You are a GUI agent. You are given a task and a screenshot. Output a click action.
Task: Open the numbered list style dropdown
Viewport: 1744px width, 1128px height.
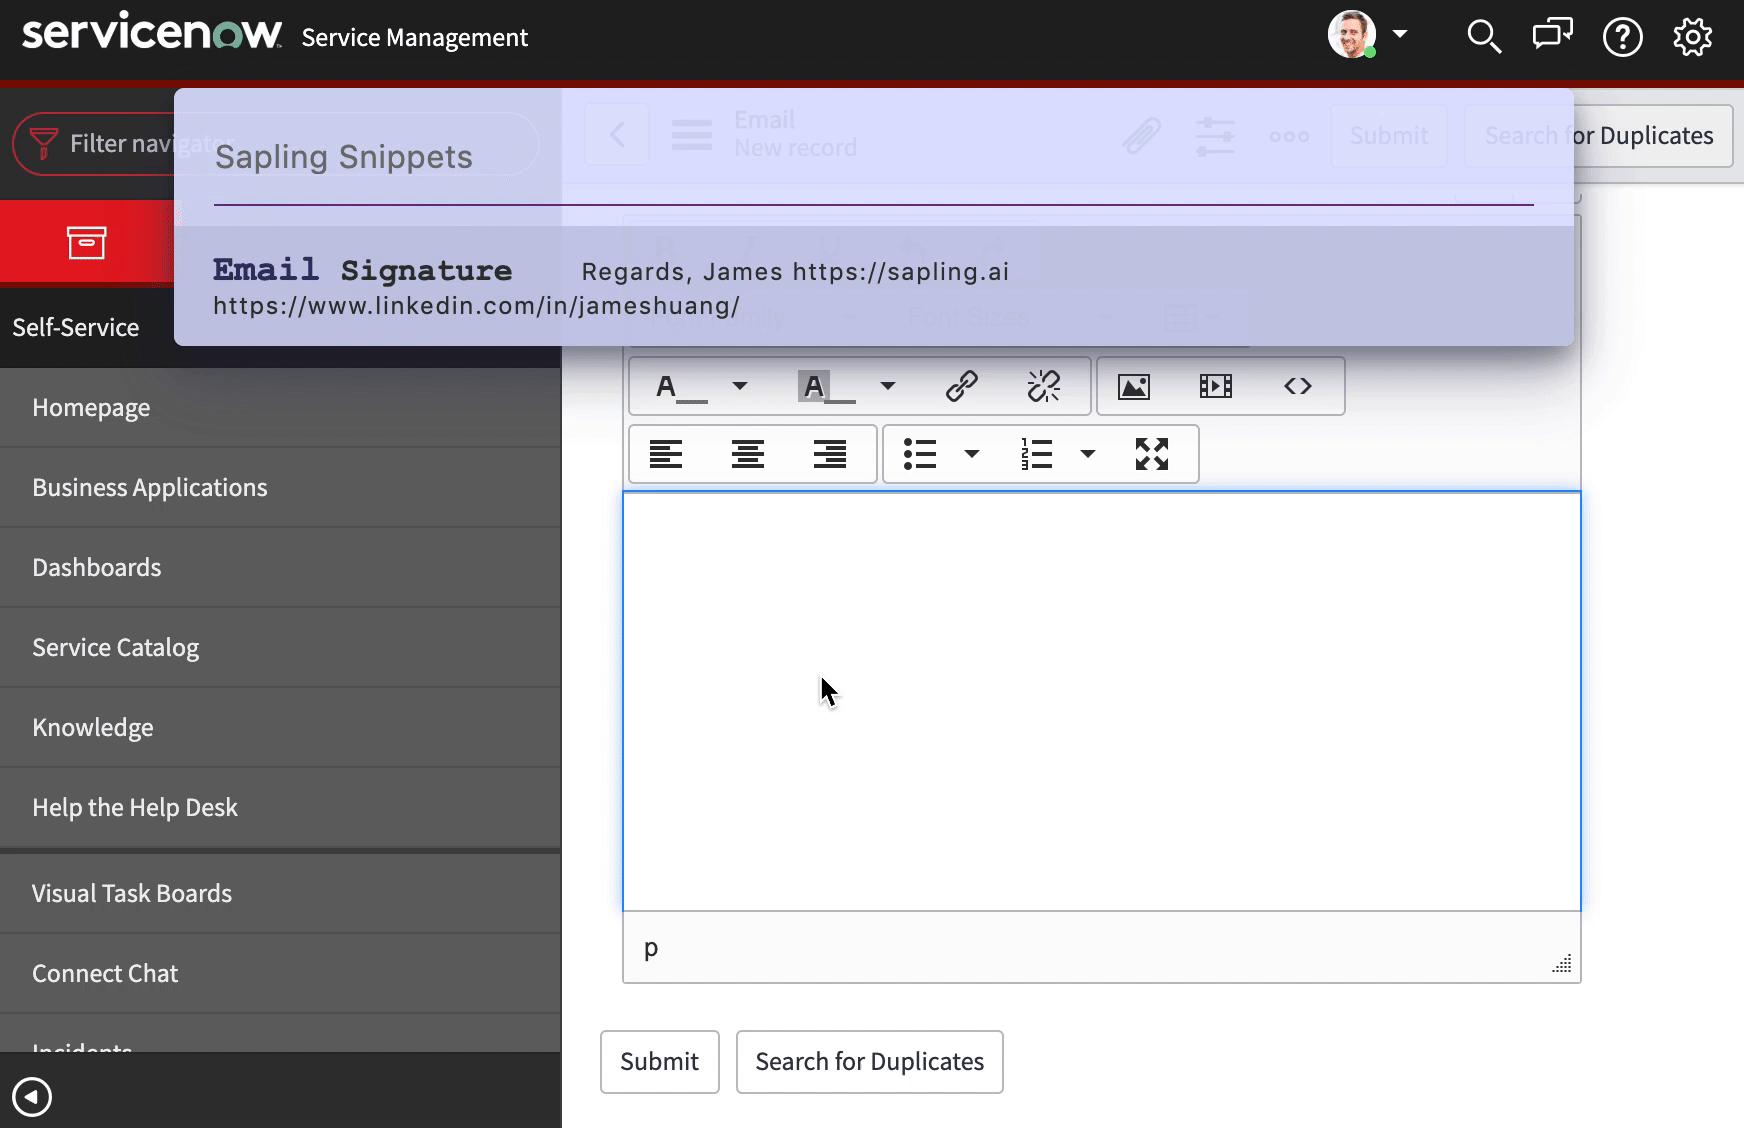pyautogui.click(x=1088, y=454)
